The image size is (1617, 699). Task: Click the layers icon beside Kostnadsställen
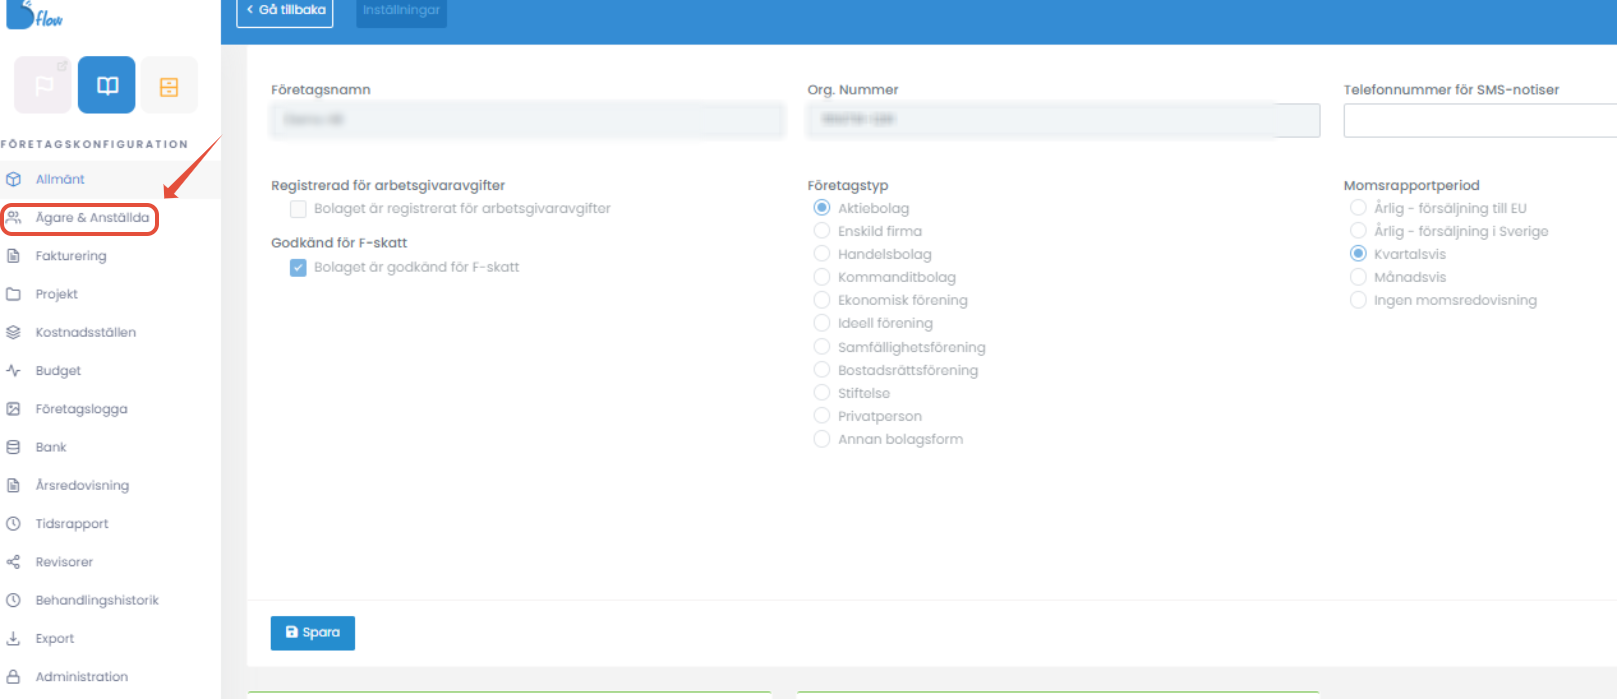tap(14, 332)
